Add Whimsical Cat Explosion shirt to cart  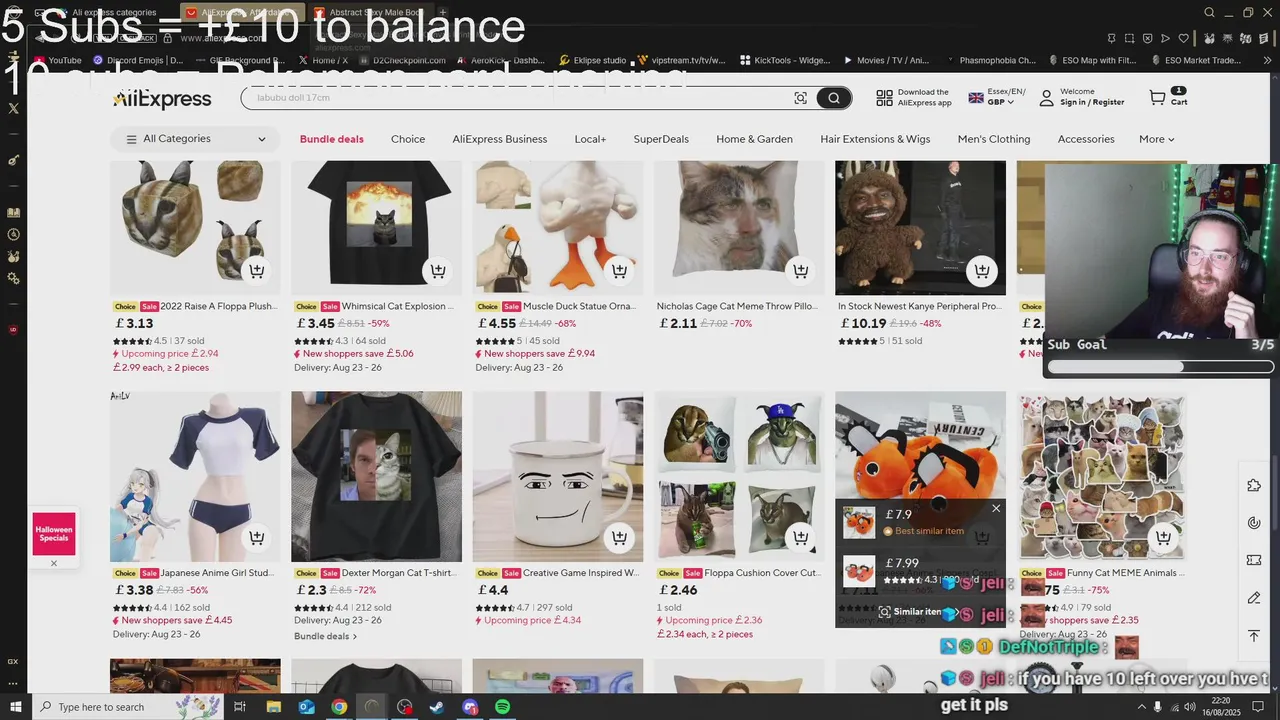coord(438,271)
